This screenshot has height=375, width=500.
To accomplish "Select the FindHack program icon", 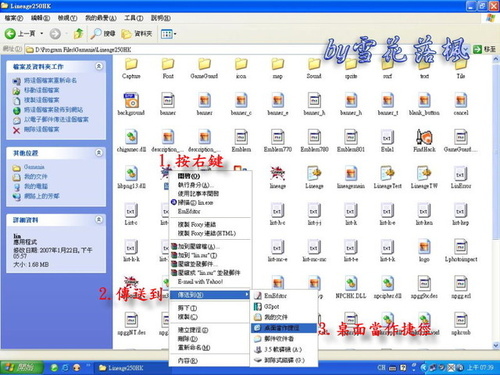I will (424, 141).
